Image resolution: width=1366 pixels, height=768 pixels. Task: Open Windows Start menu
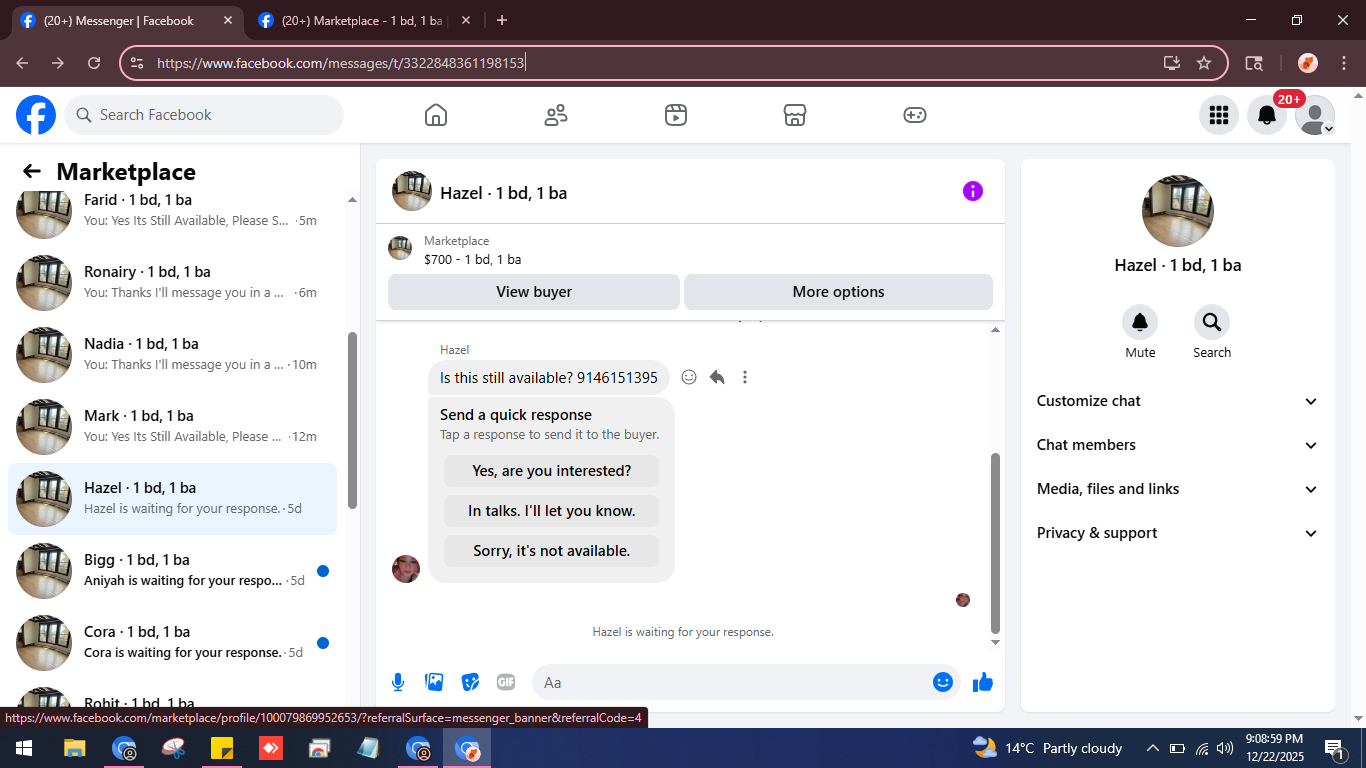pos(24,748)
